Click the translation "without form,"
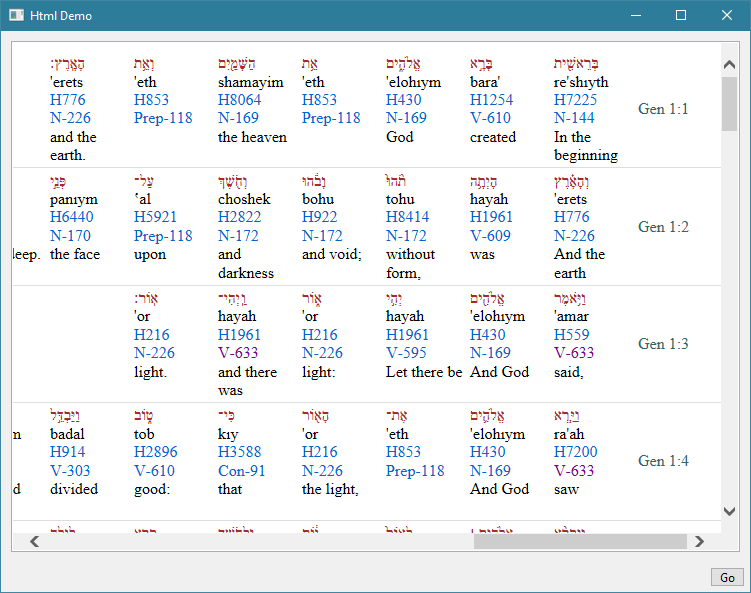The height and width of the screenshot is (593, 751). pyautogui.click(x=410, y=263)
